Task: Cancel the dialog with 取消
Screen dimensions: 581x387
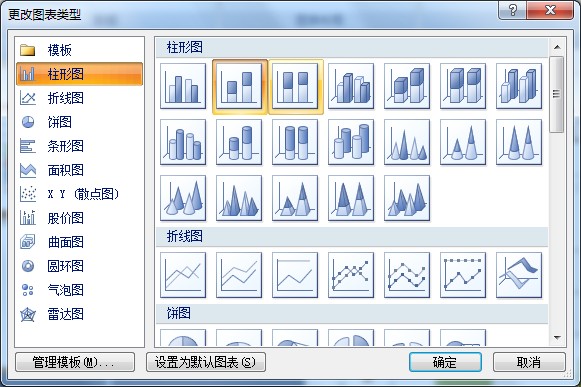Action: (x=529, y=362)
